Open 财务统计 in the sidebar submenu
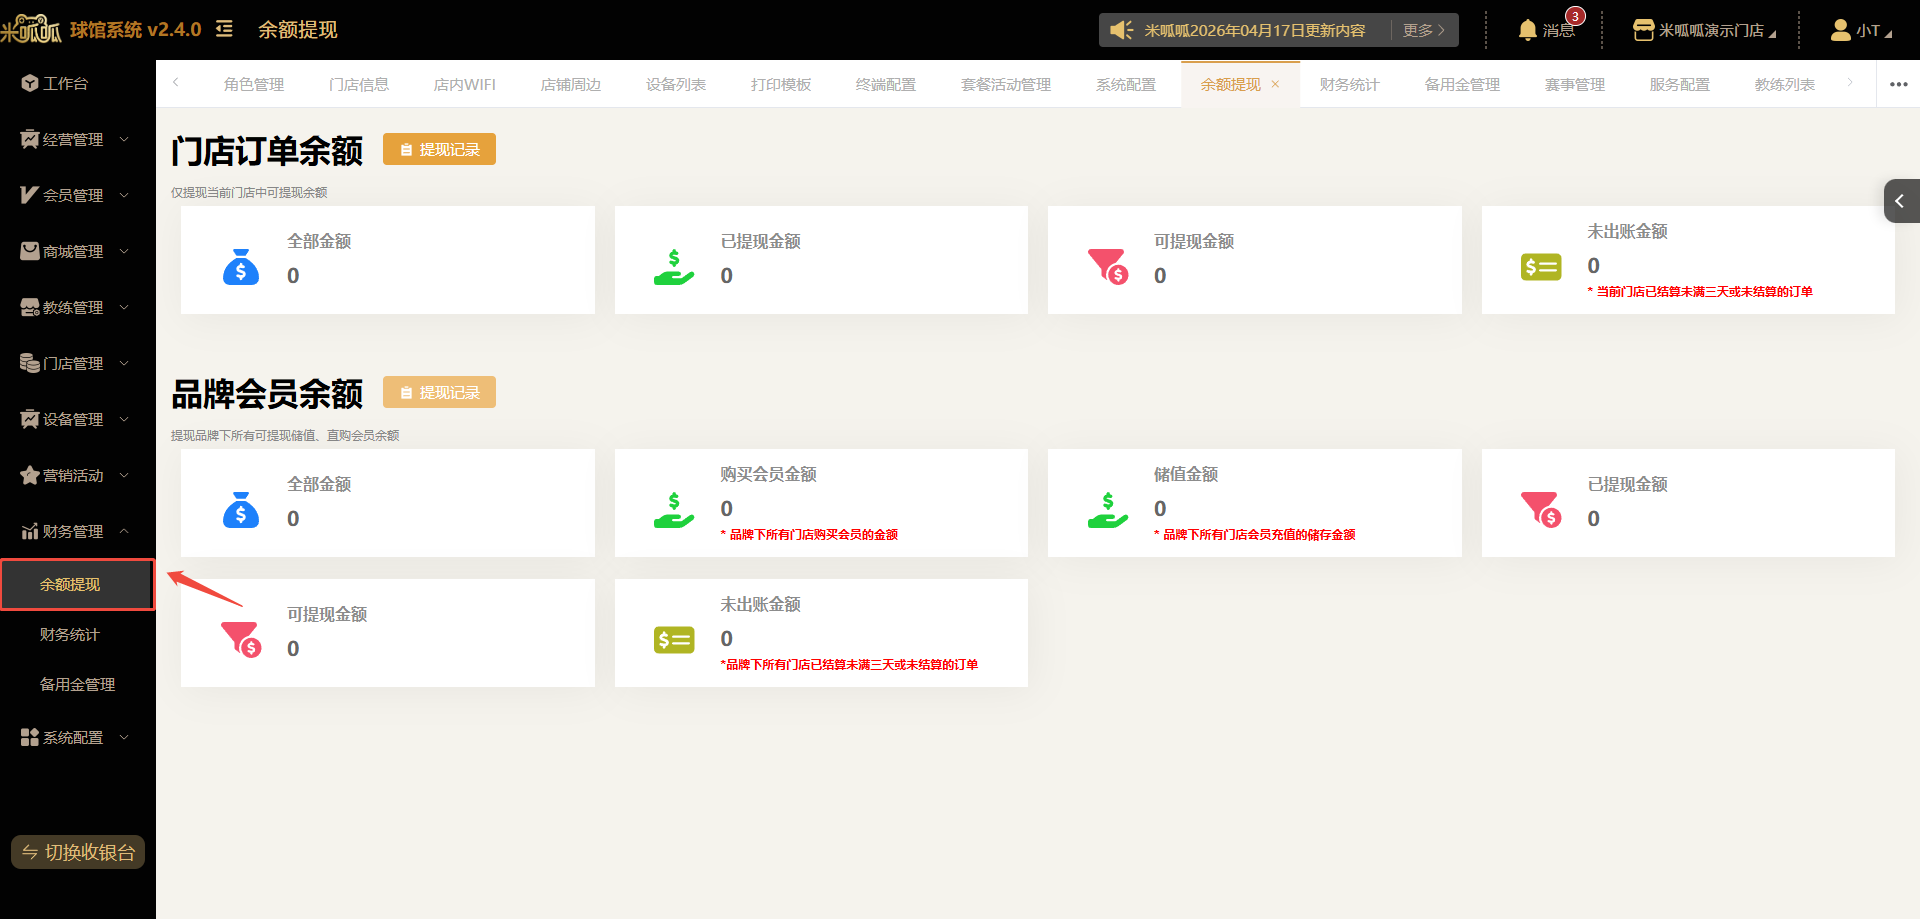Viewport: 1920px width, 919px height. tap(70, 634)
